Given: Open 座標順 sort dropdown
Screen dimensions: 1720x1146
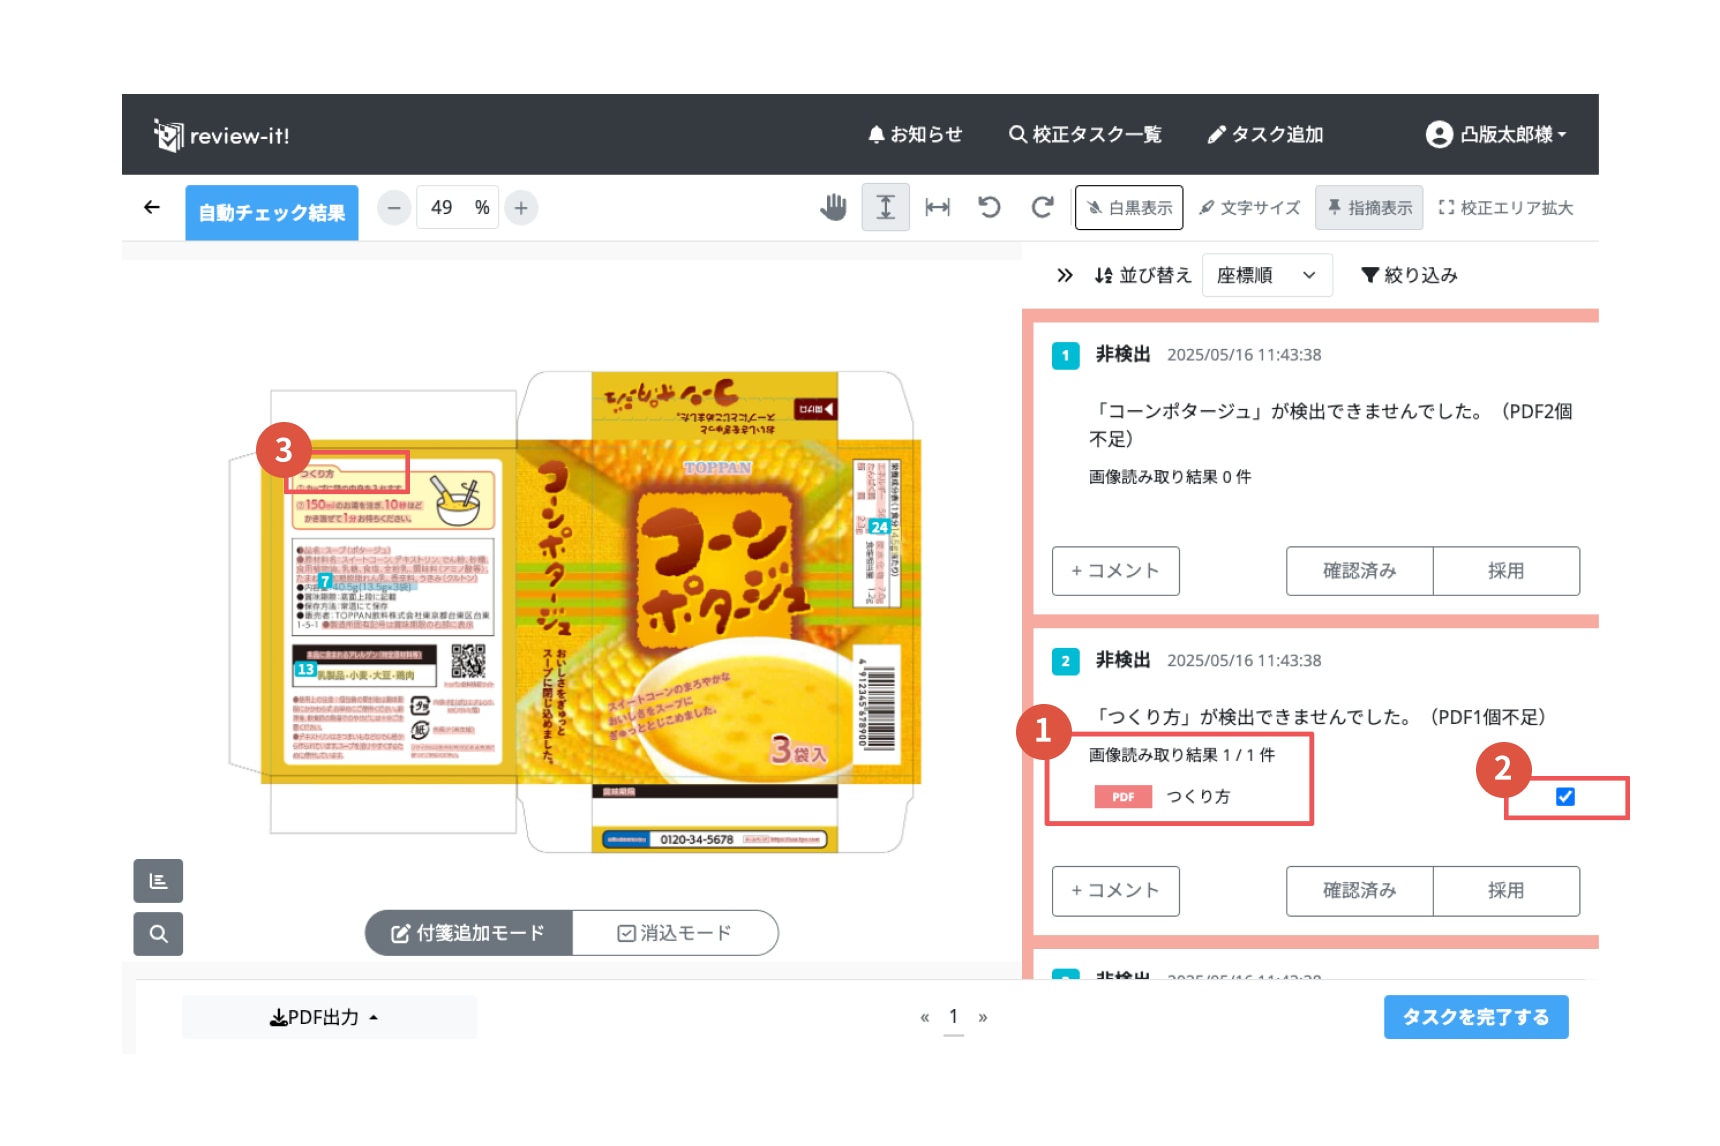Looking at the screenshot, I should point(1267,275).
